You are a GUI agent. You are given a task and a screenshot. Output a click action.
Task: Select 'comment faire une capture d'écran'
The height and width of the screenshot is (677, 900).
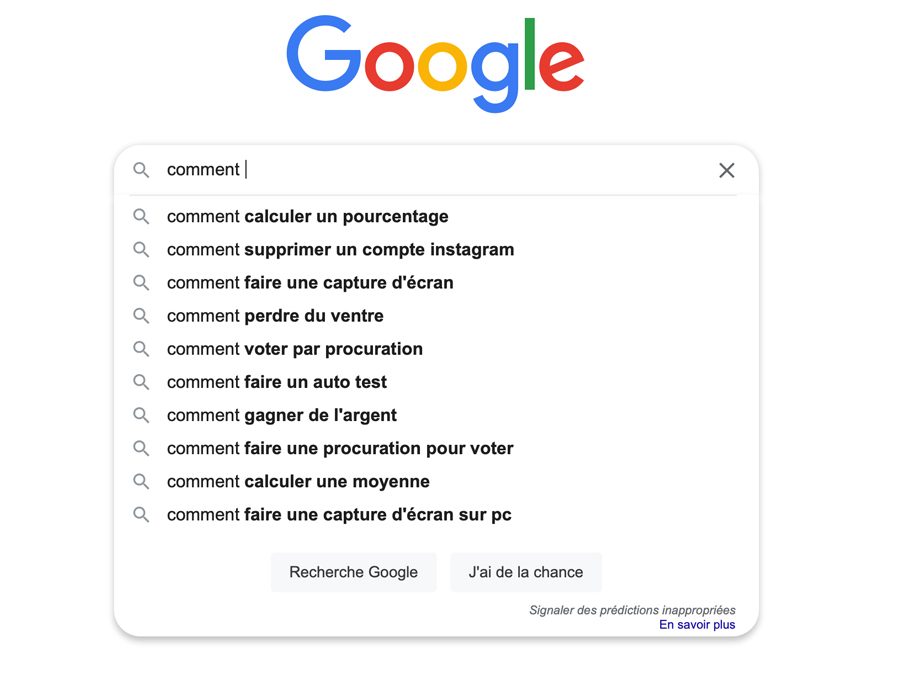310,282
